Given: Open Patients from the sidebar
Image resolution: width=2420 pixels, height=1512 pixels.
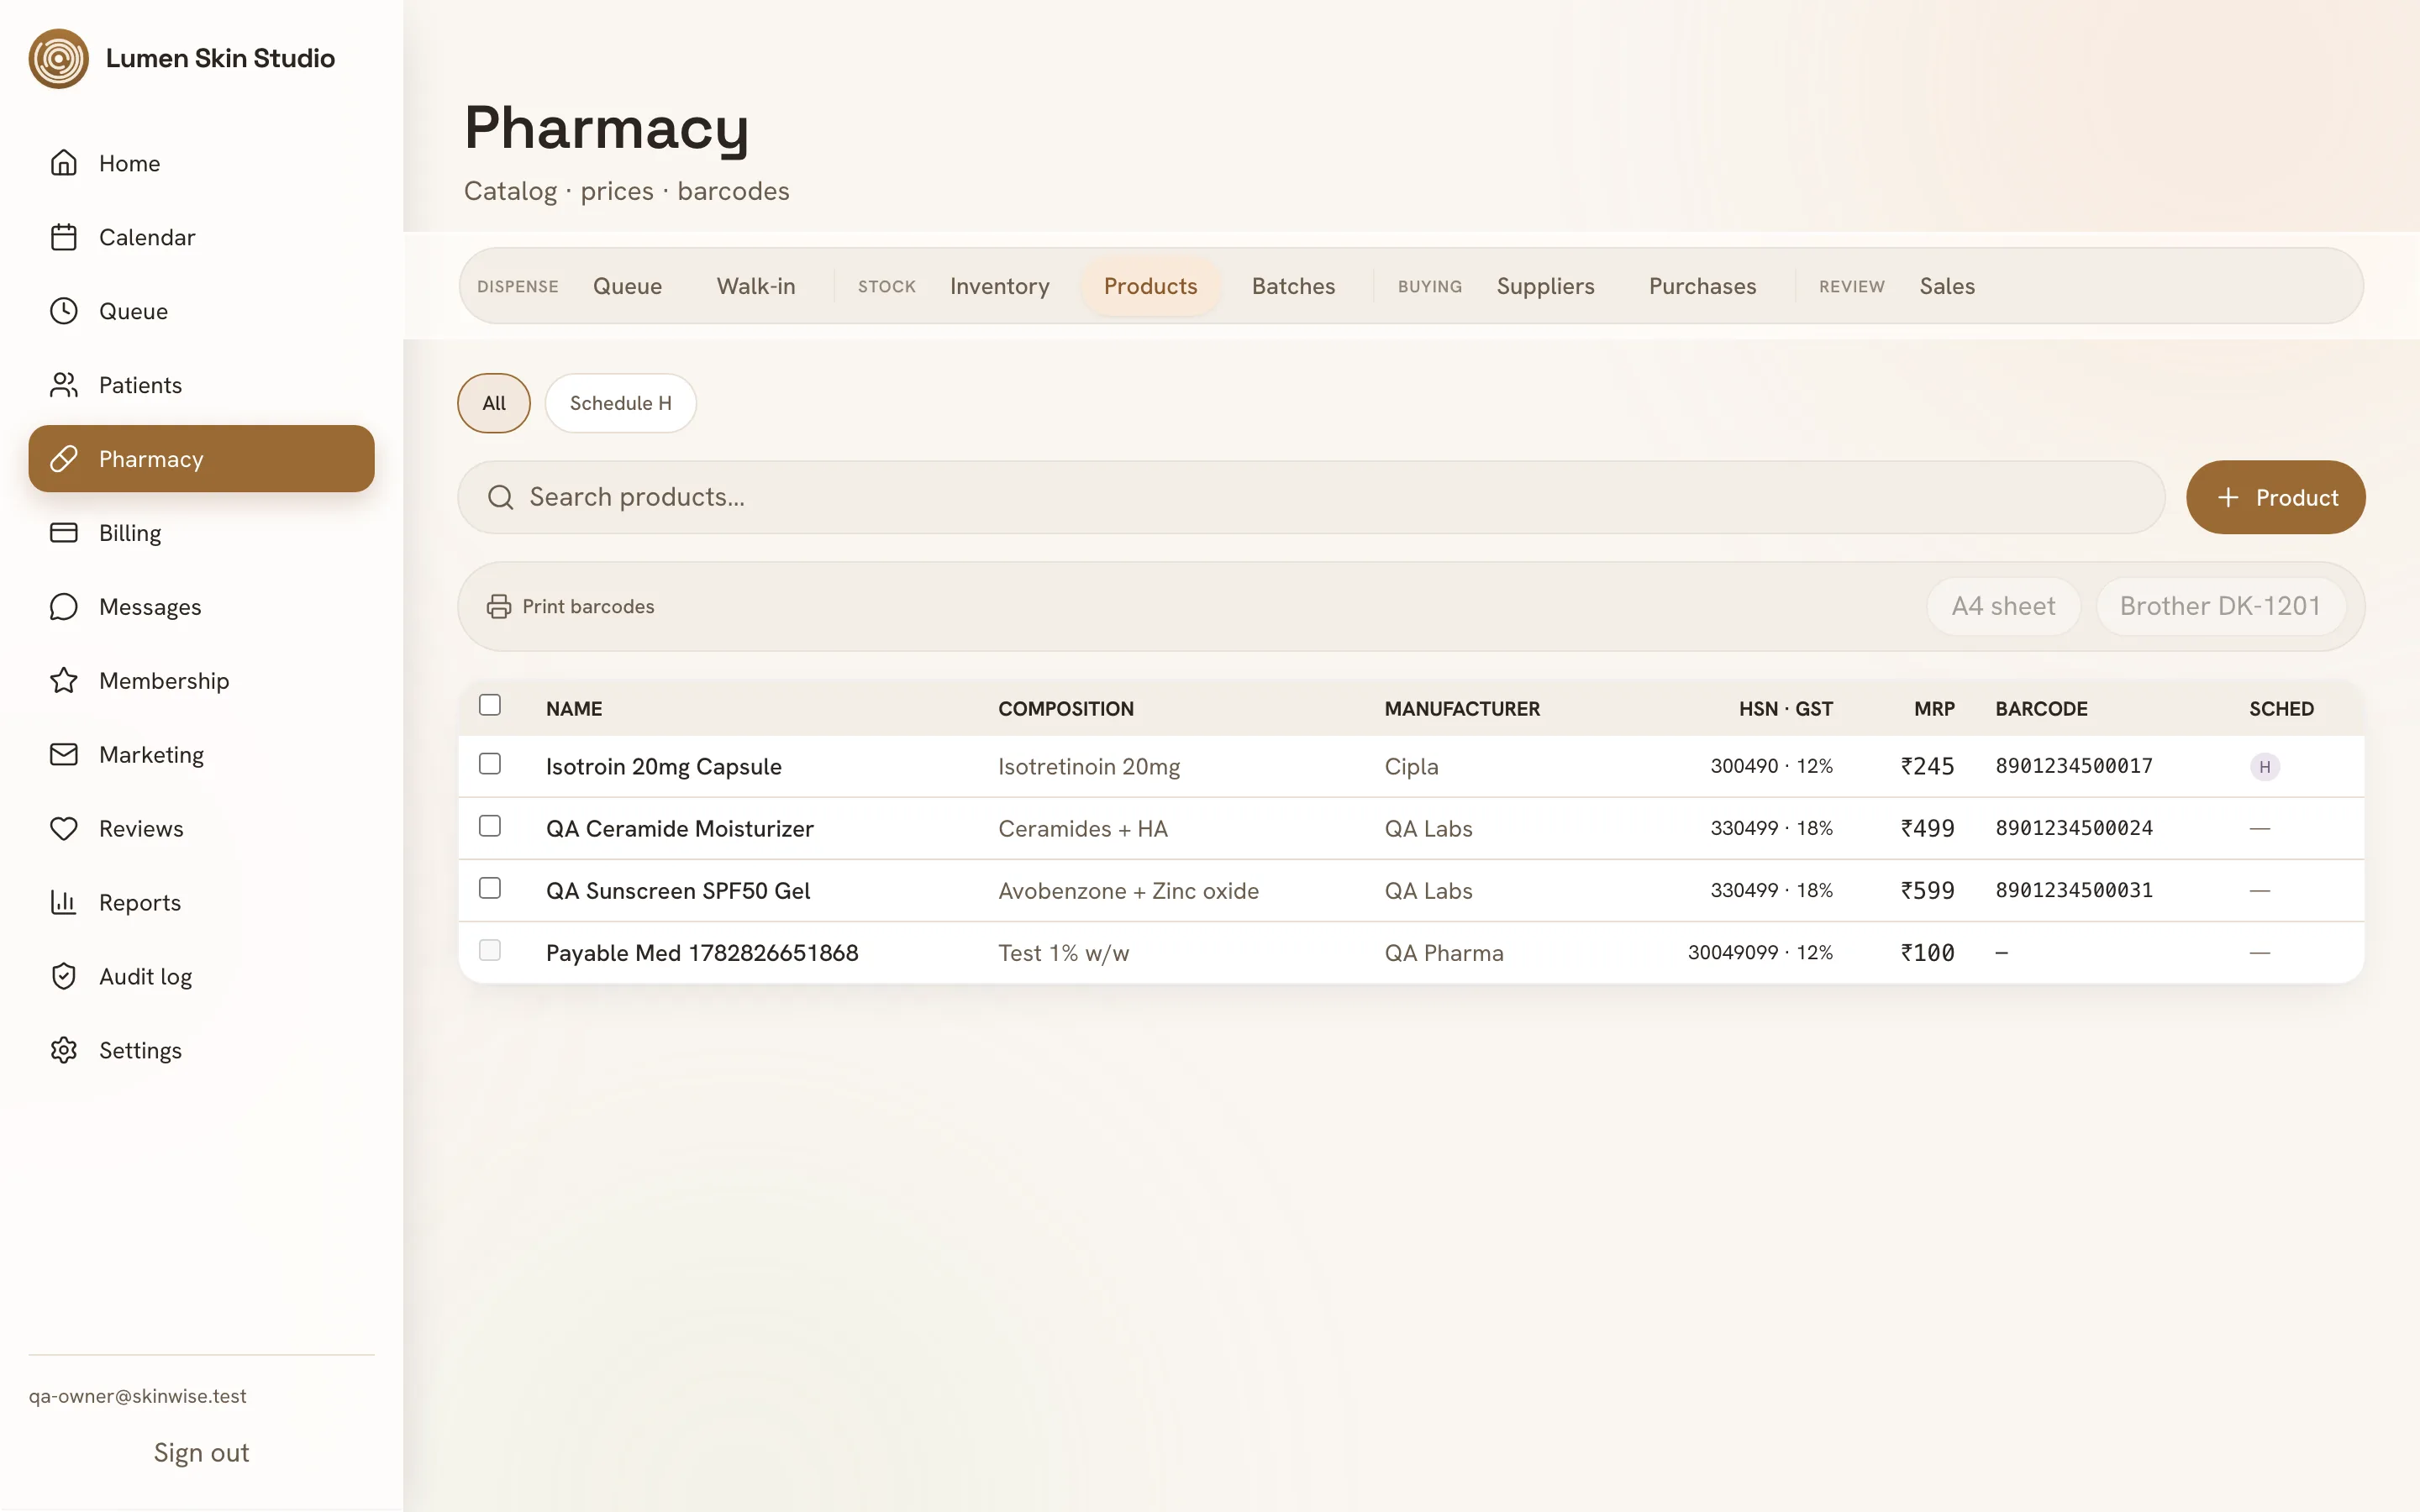Looking at the screenshot, I should click(201, 385).
